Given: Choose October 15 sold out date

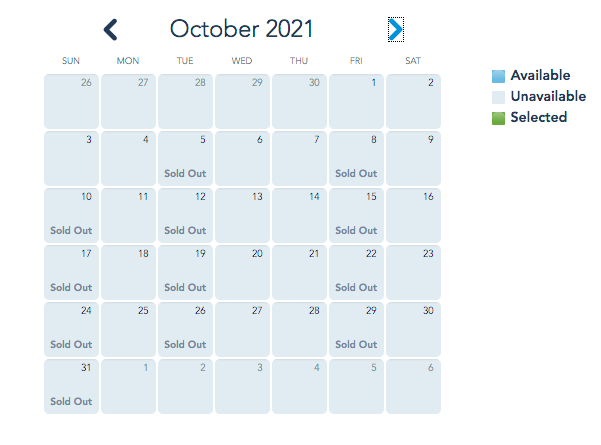Looking at the screenshot, I should tap(356, 214).
